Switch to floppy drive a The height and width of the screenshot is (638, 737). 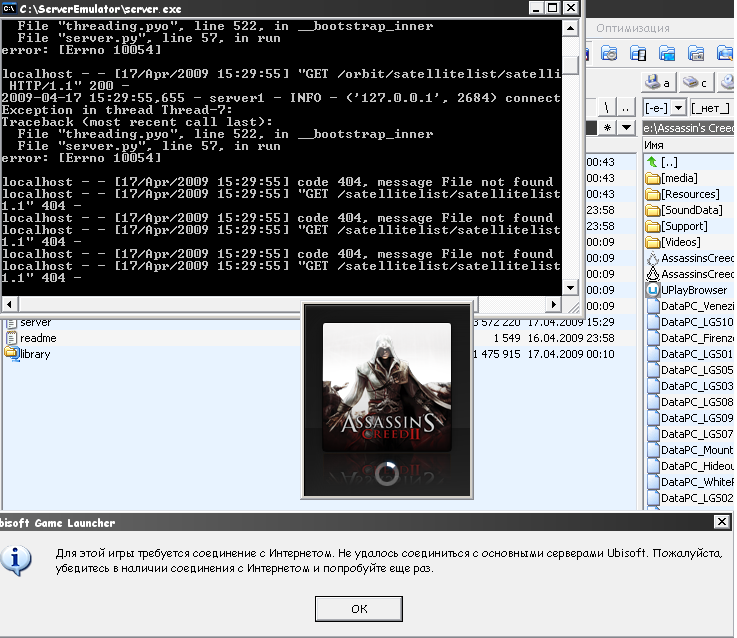[659, 83]
